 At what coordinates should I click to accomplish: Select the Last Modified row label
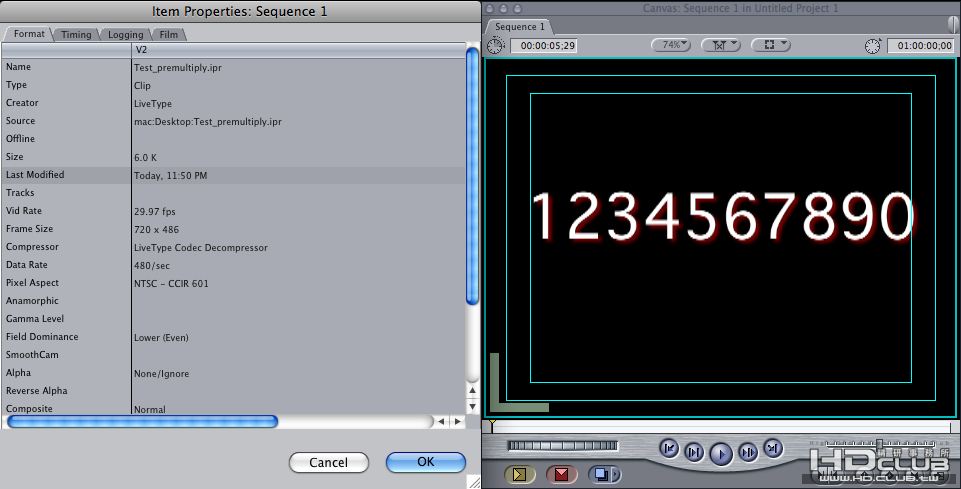(35, 175)
